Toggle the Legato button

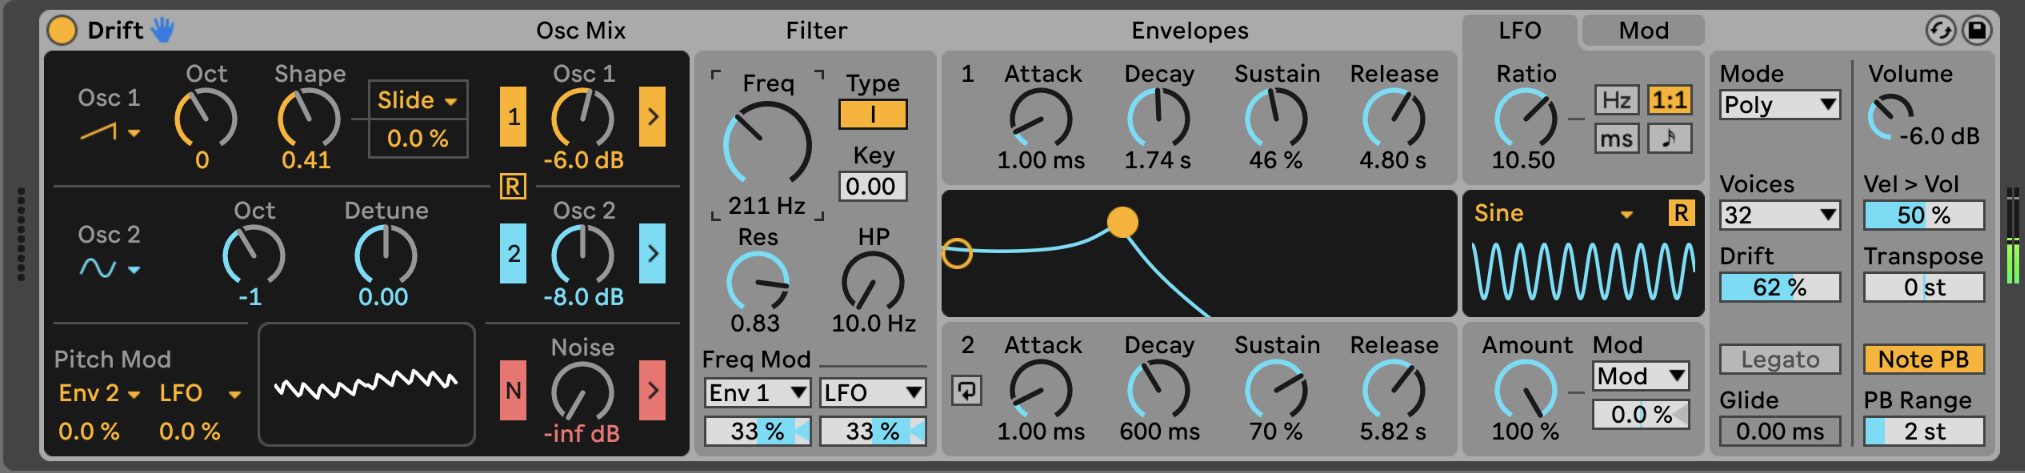coord(1780,359)
